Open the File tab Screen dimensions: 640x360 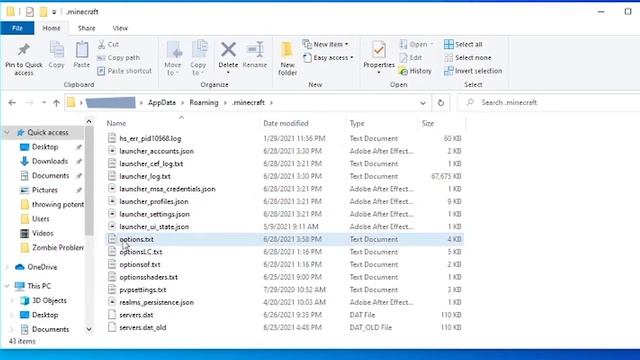pyautogui.click(x=17, y=28)
